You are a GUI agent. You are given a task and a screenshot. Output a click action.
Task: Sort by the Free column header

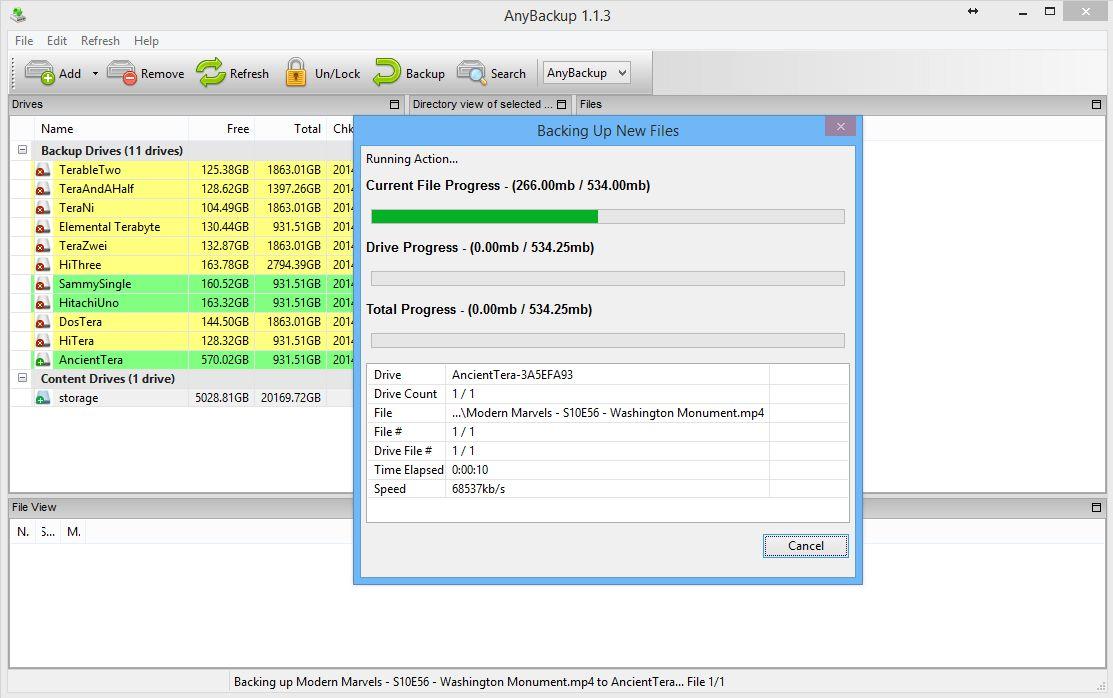pyautogui.click(x=221, y=129)
